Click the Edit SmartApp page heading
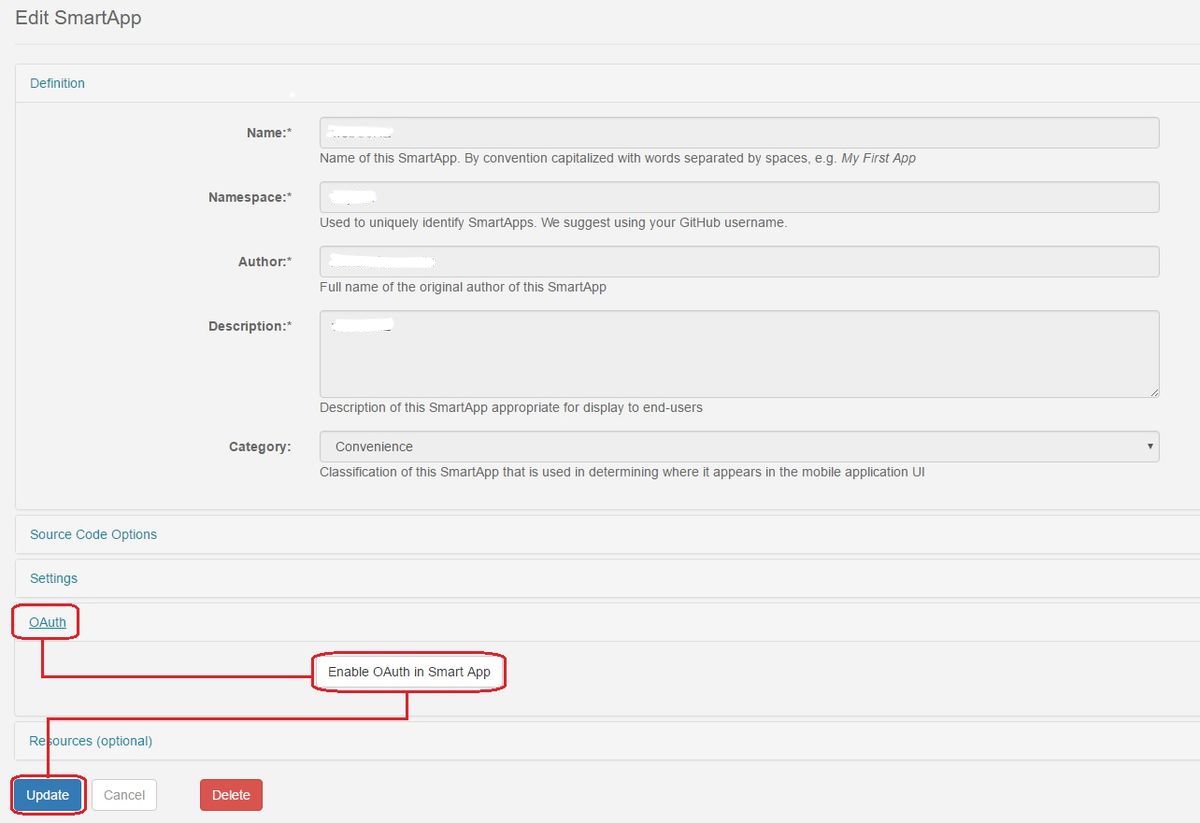 78,18
